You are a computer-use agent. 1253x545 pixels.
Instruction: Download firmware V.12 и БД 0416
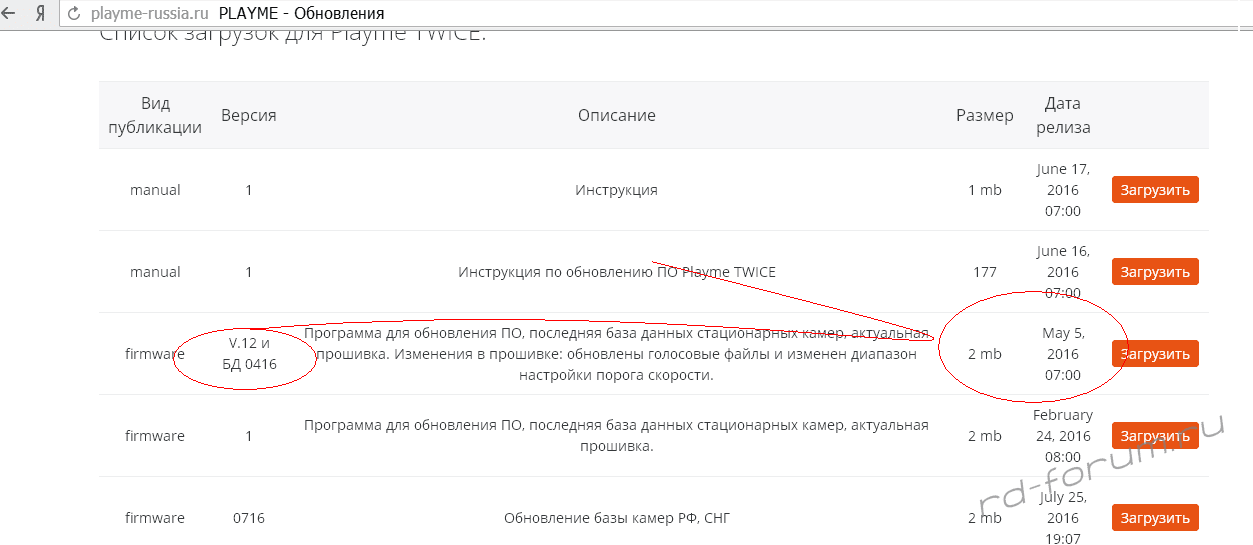tap(1155, 354)
